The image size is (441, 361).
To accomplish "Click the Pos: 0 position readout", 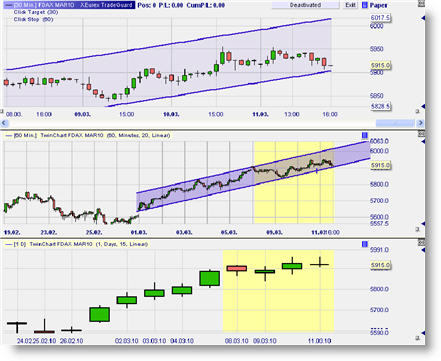I will pyautogui.click(x=146, y=5).
